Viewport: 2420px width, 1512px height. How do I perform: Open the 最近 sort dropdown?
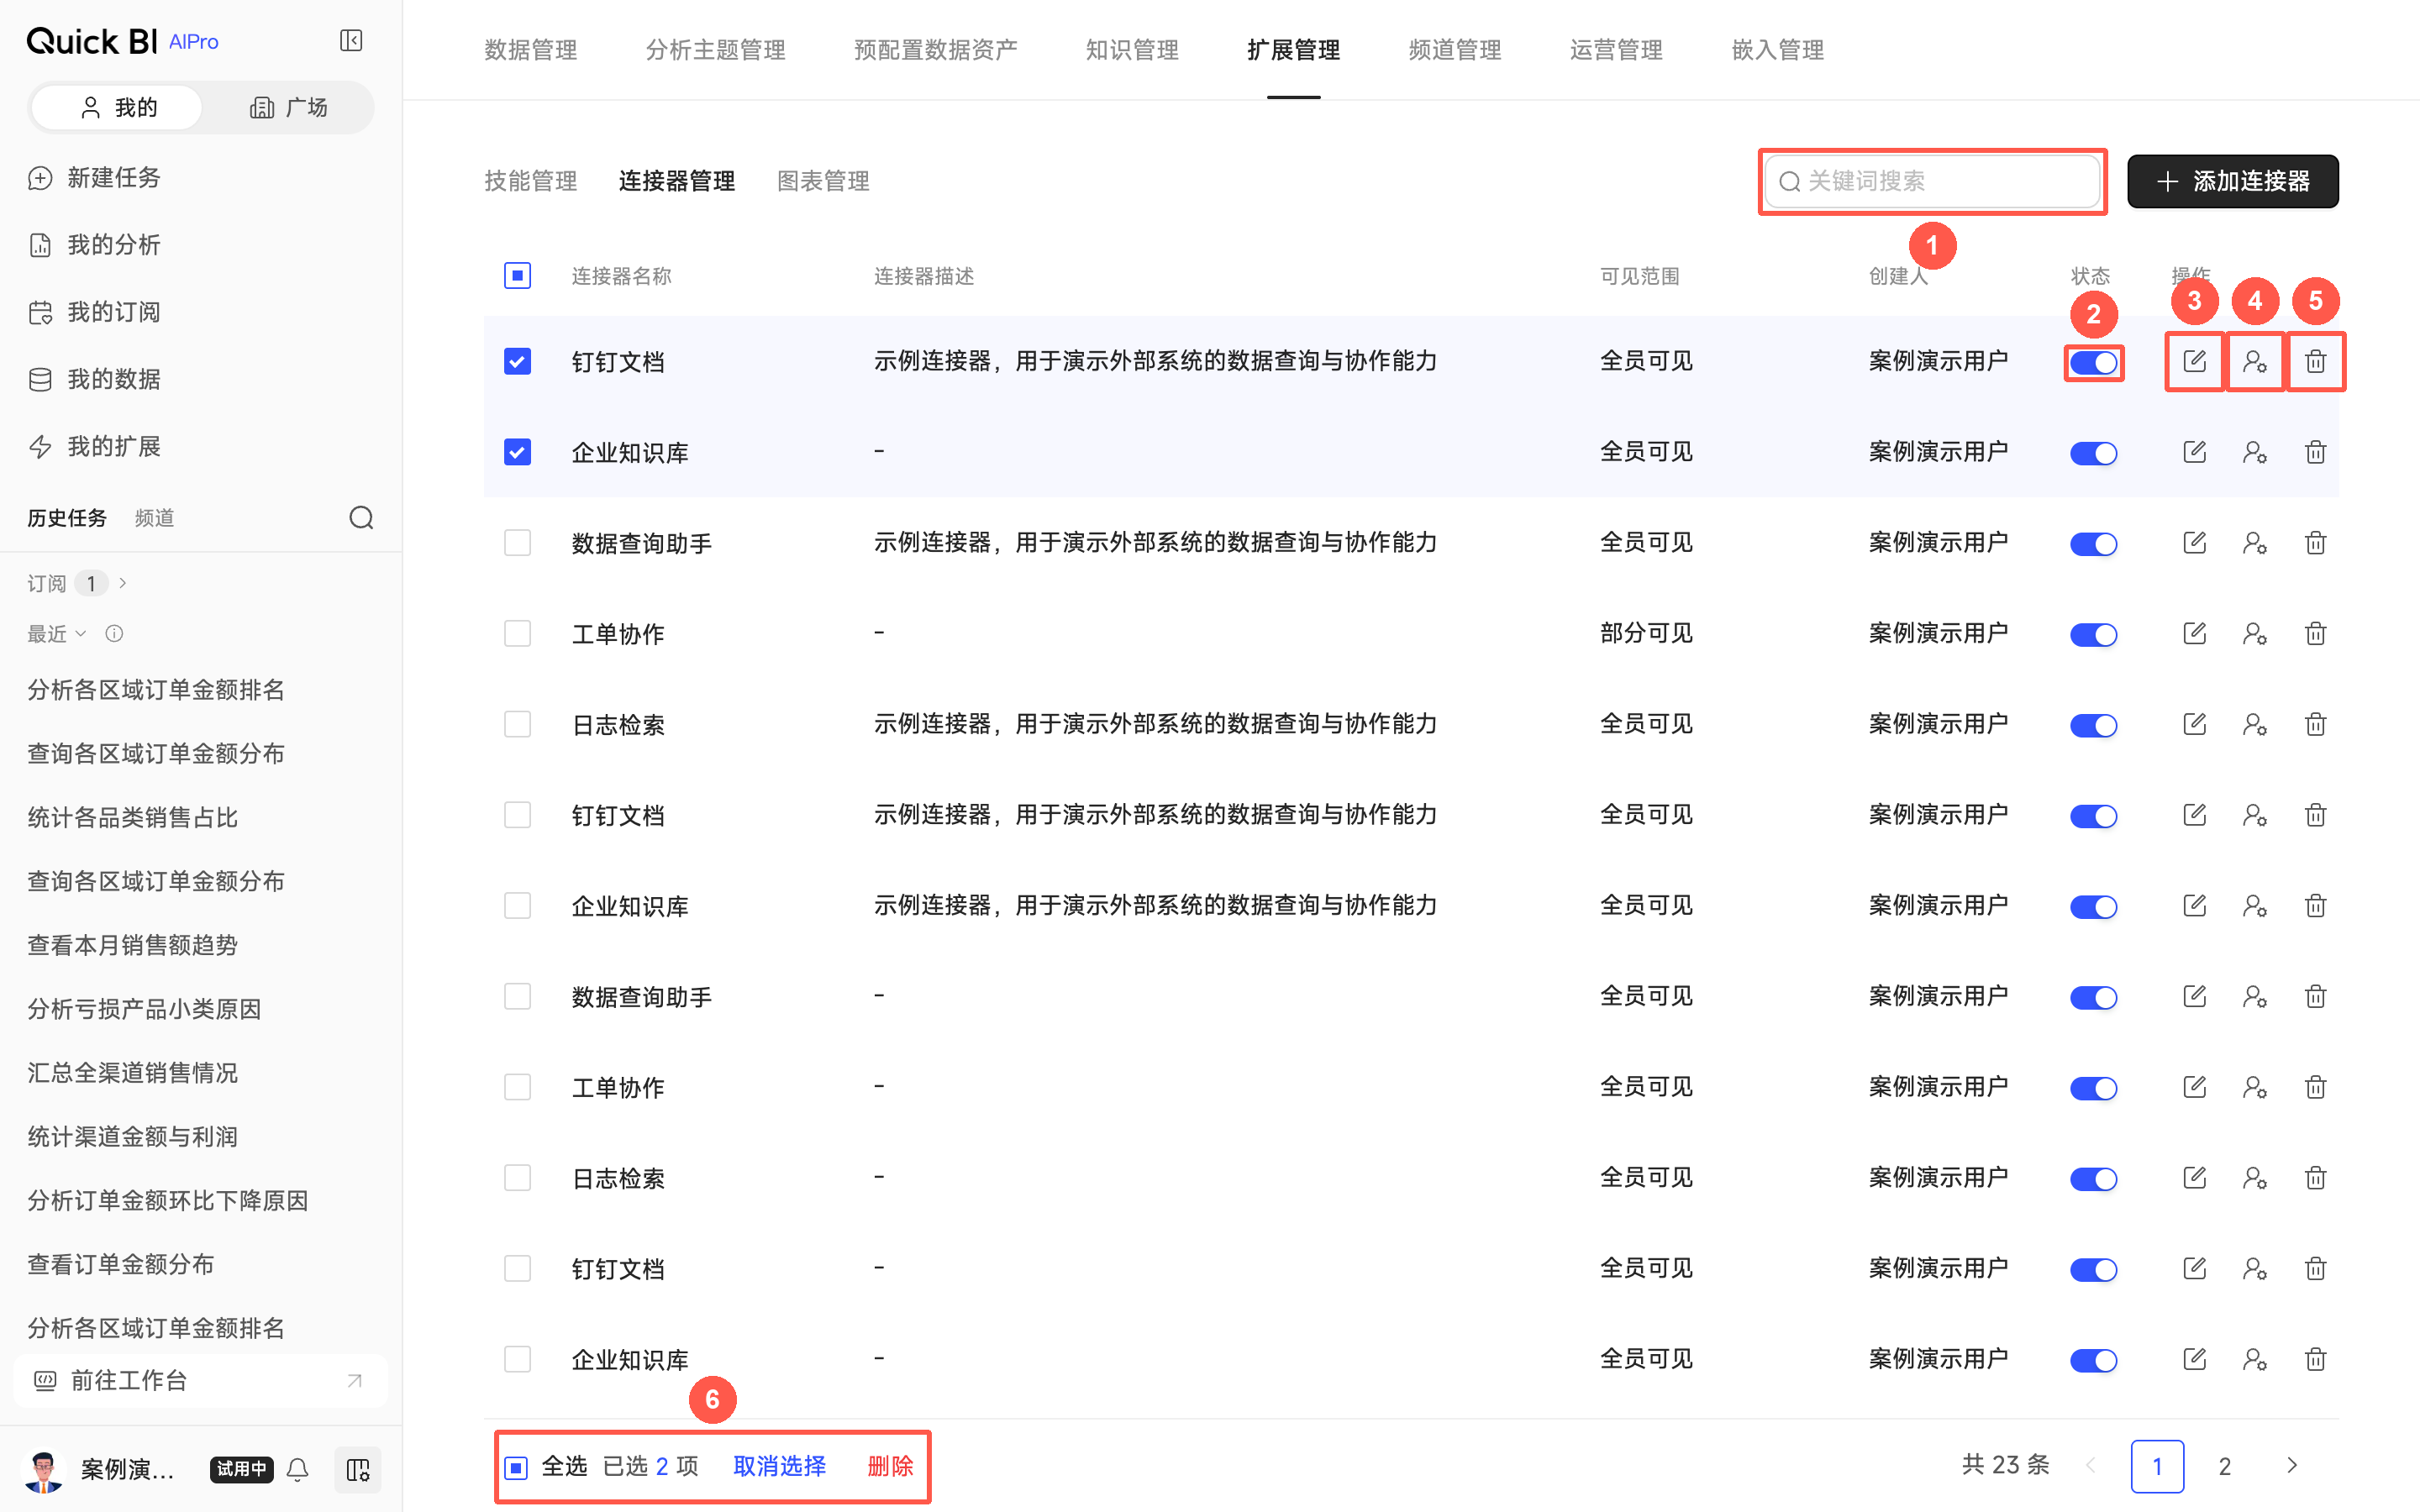(57, 633)
